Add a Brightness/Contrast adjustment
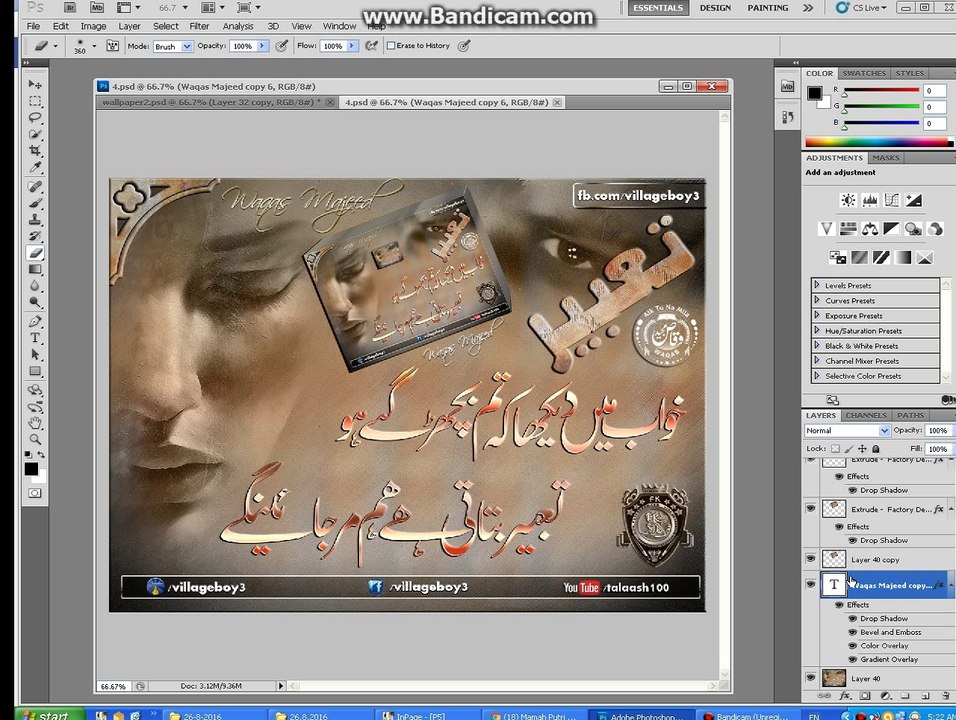This screenshot has height=720, width=956. click(x=848, y=200)
